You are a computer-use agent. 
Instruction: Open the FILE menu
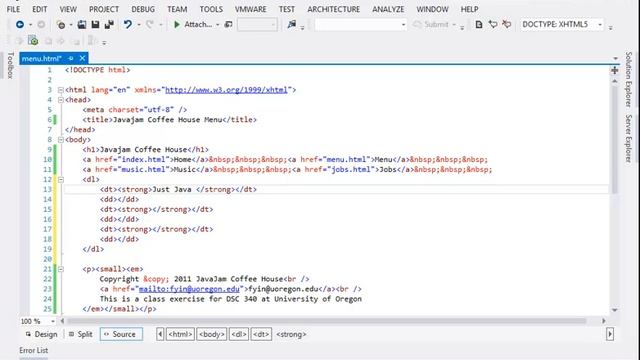[13, 9]
